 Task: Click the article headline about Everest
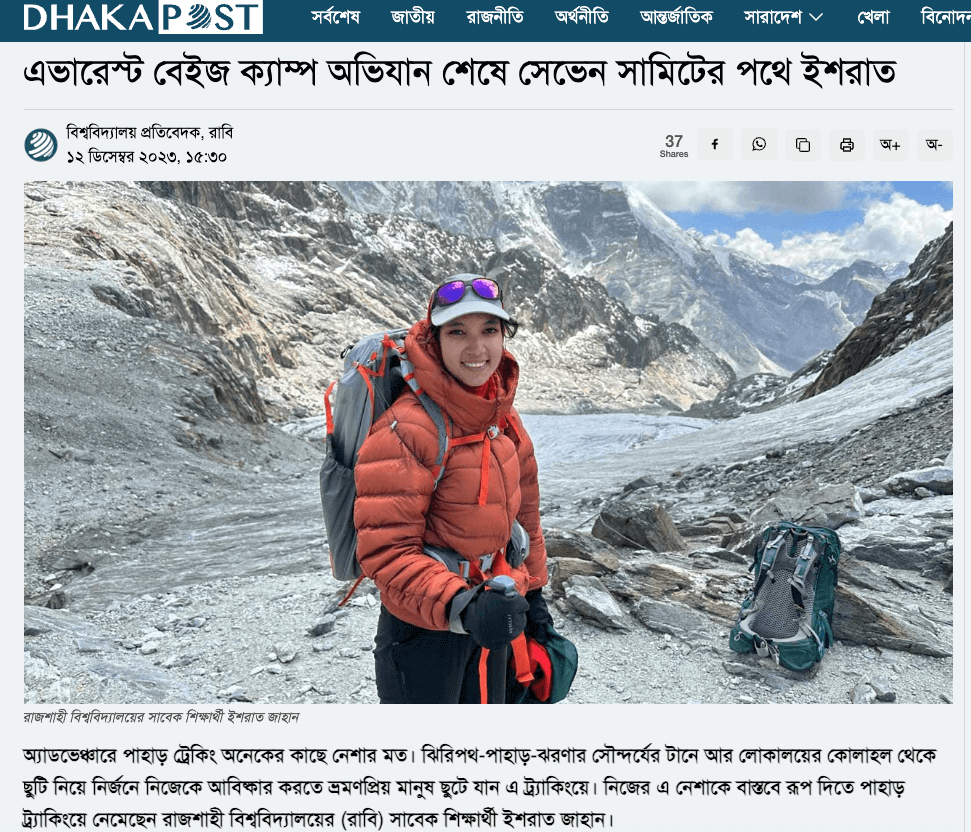[x=459, y=72]
